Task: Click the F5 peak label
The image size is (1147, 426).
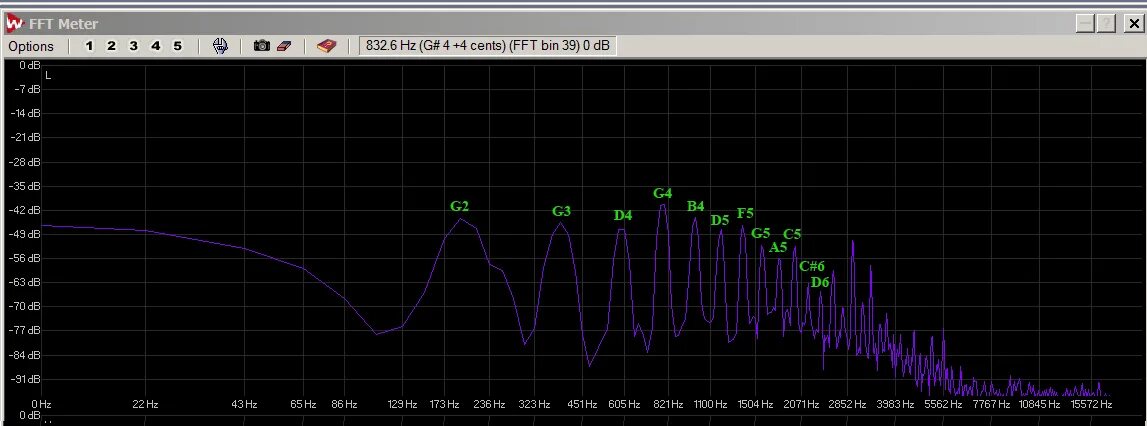Action: 745,214
